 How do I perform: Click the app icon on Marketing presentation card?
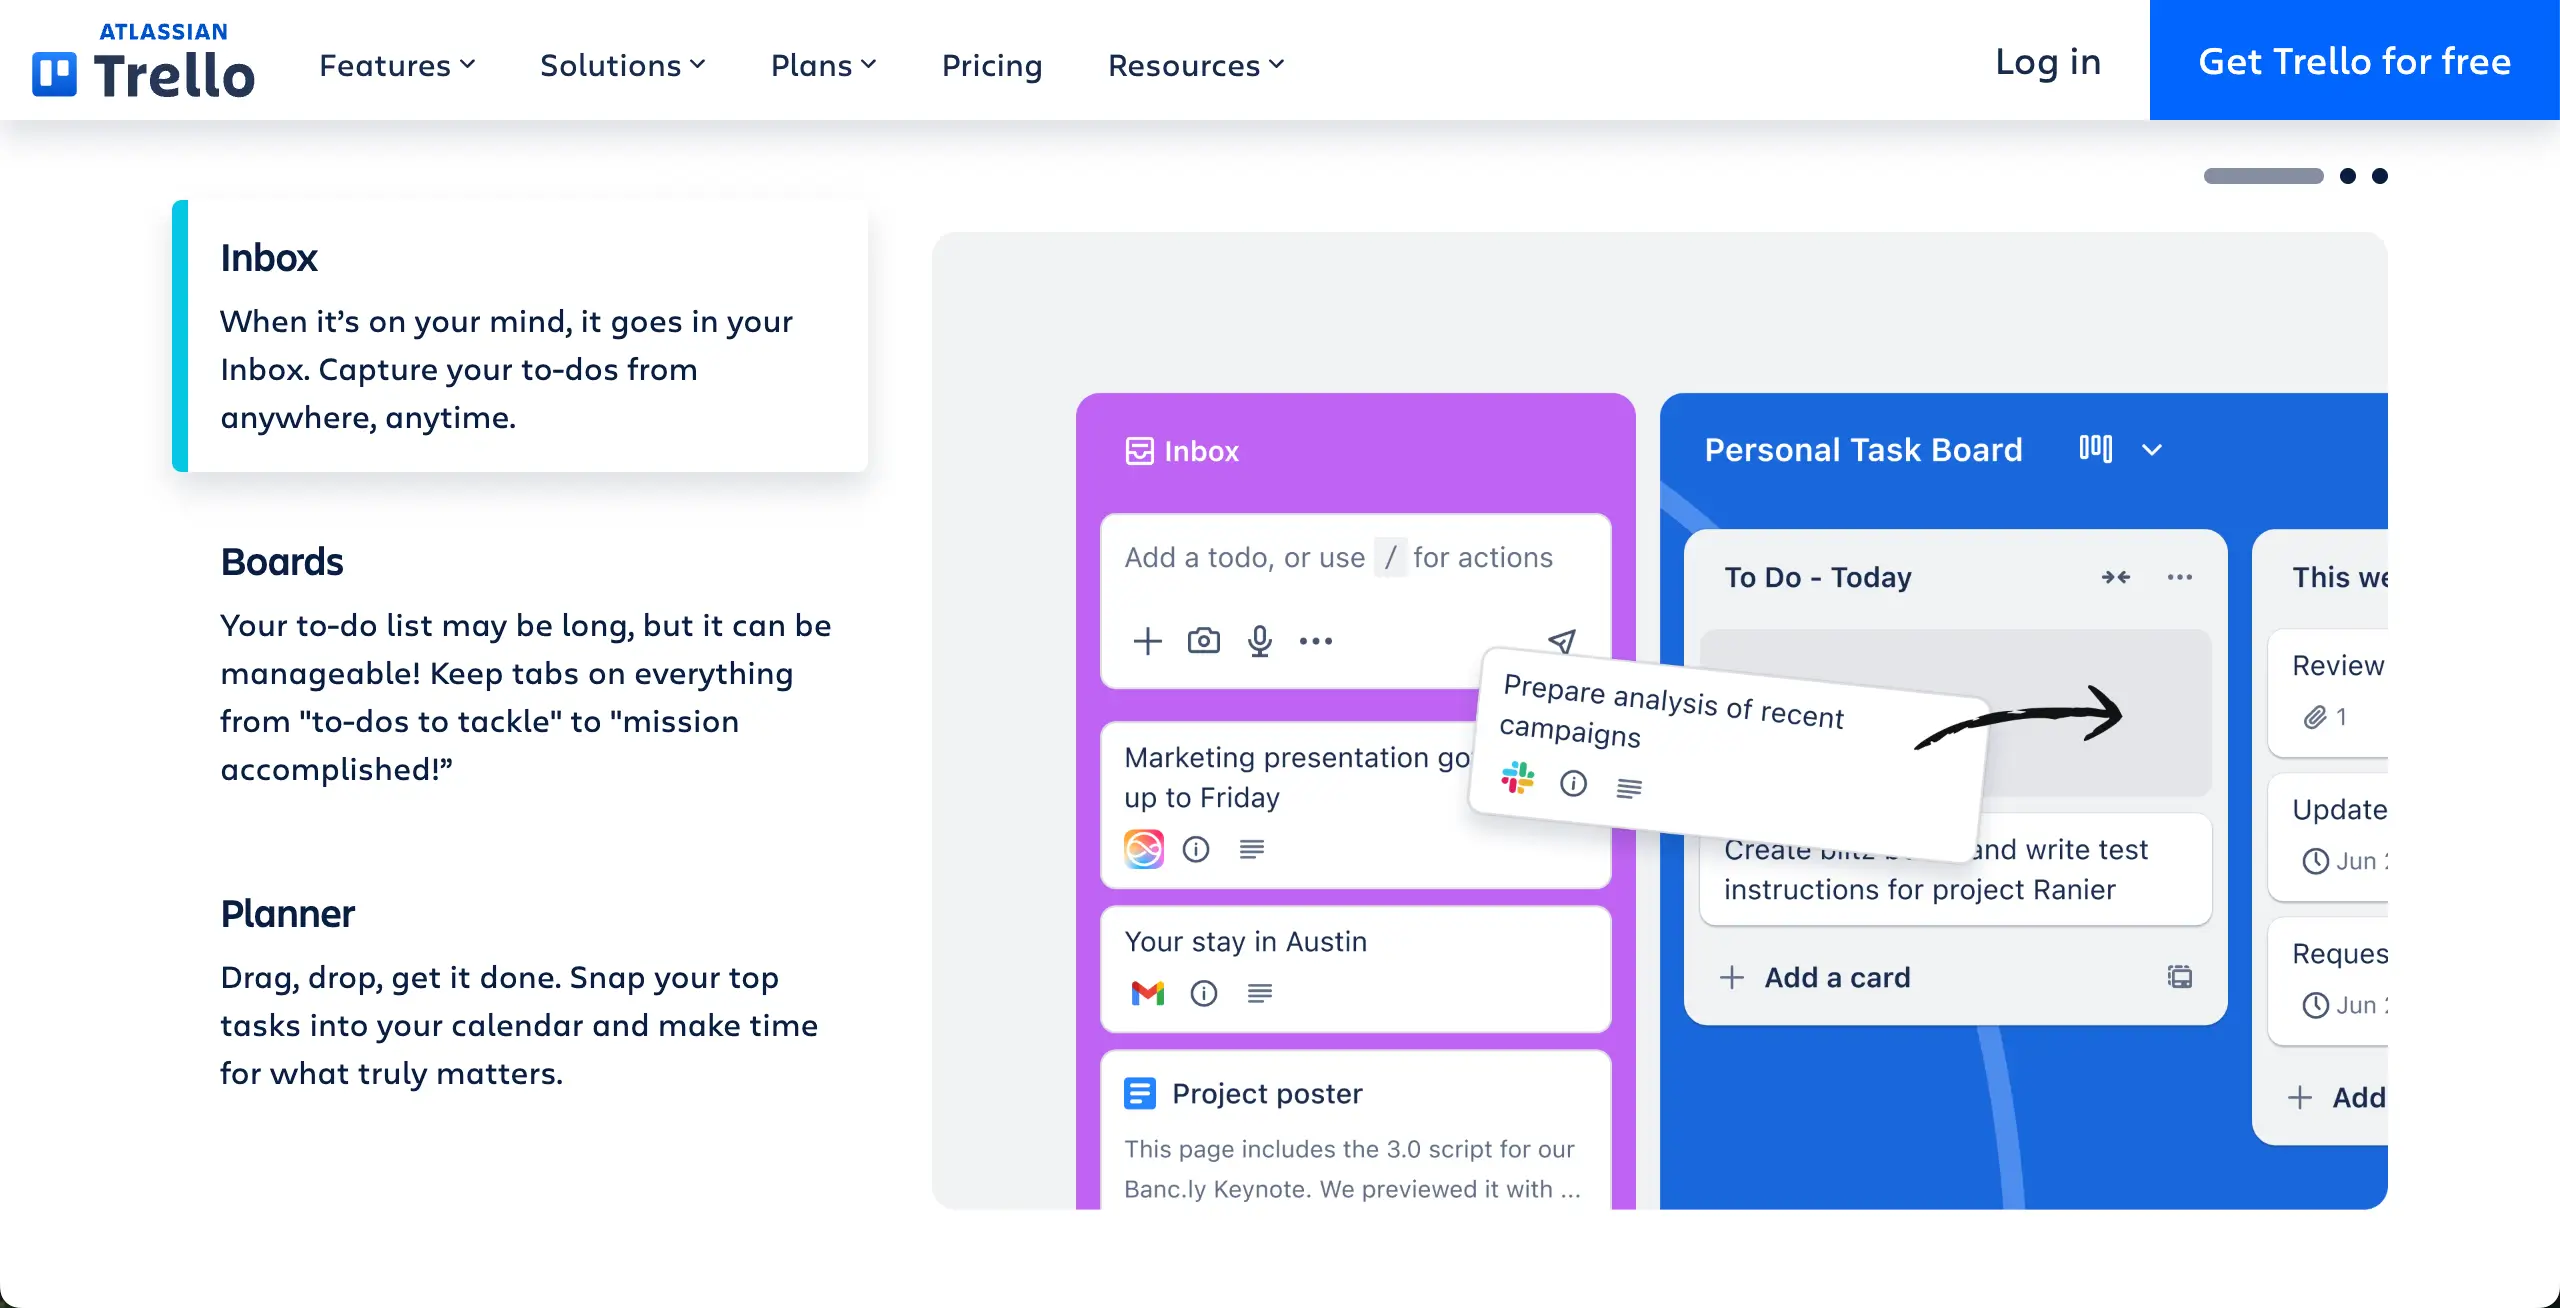(x=1144, y=849)
